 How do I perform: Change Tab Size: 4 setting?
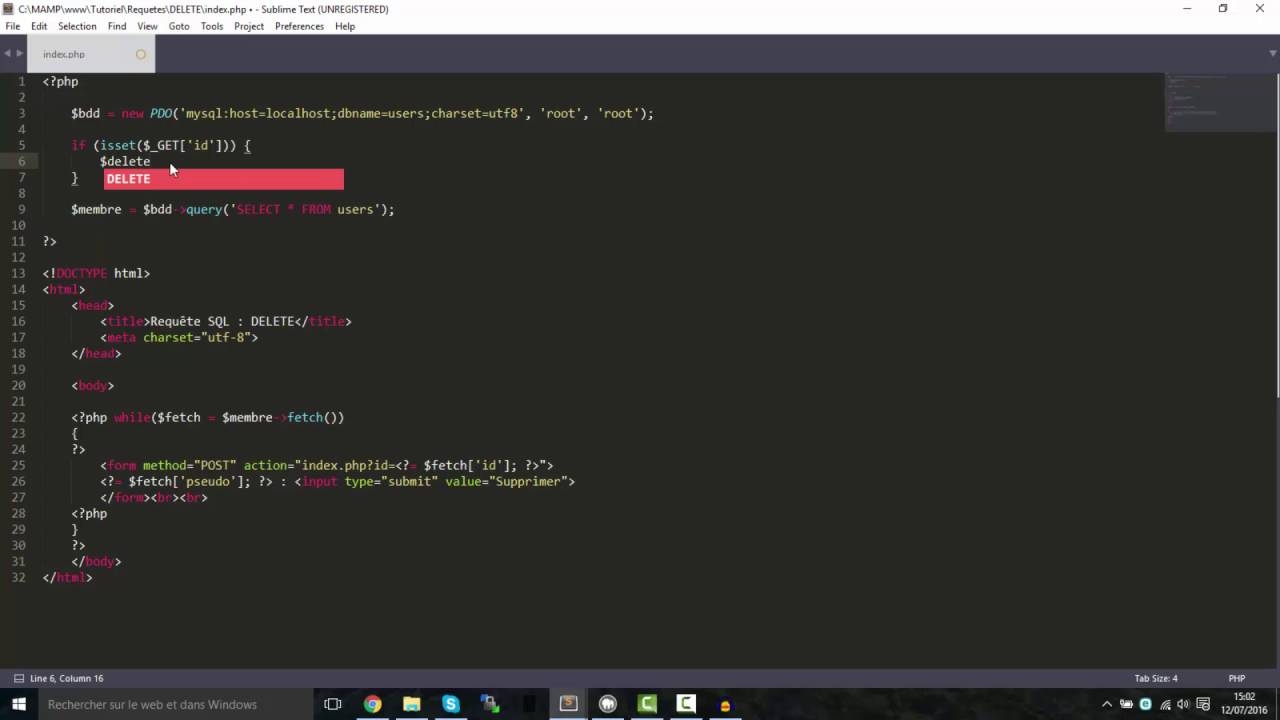point(1156,678)
